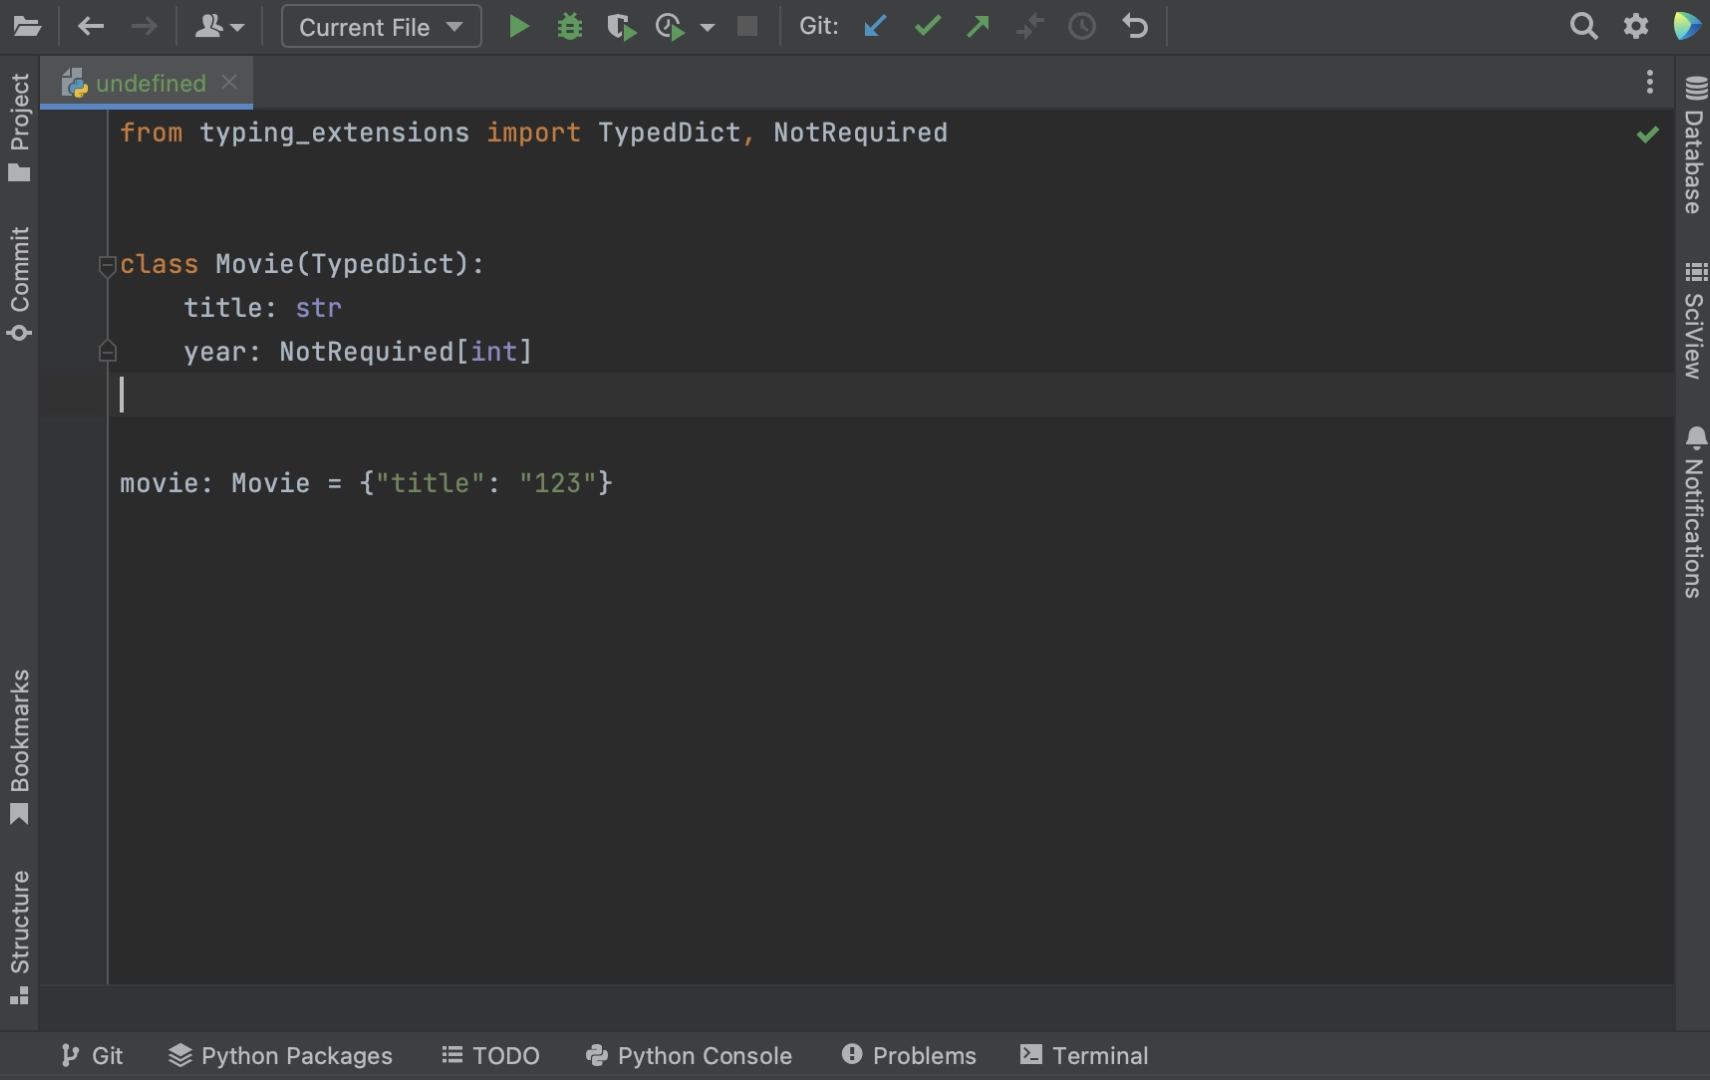The height and width of the screenshot is (1080, 1710).
Task: Open the Code With Me user dropdown
Action: point(219,26)
